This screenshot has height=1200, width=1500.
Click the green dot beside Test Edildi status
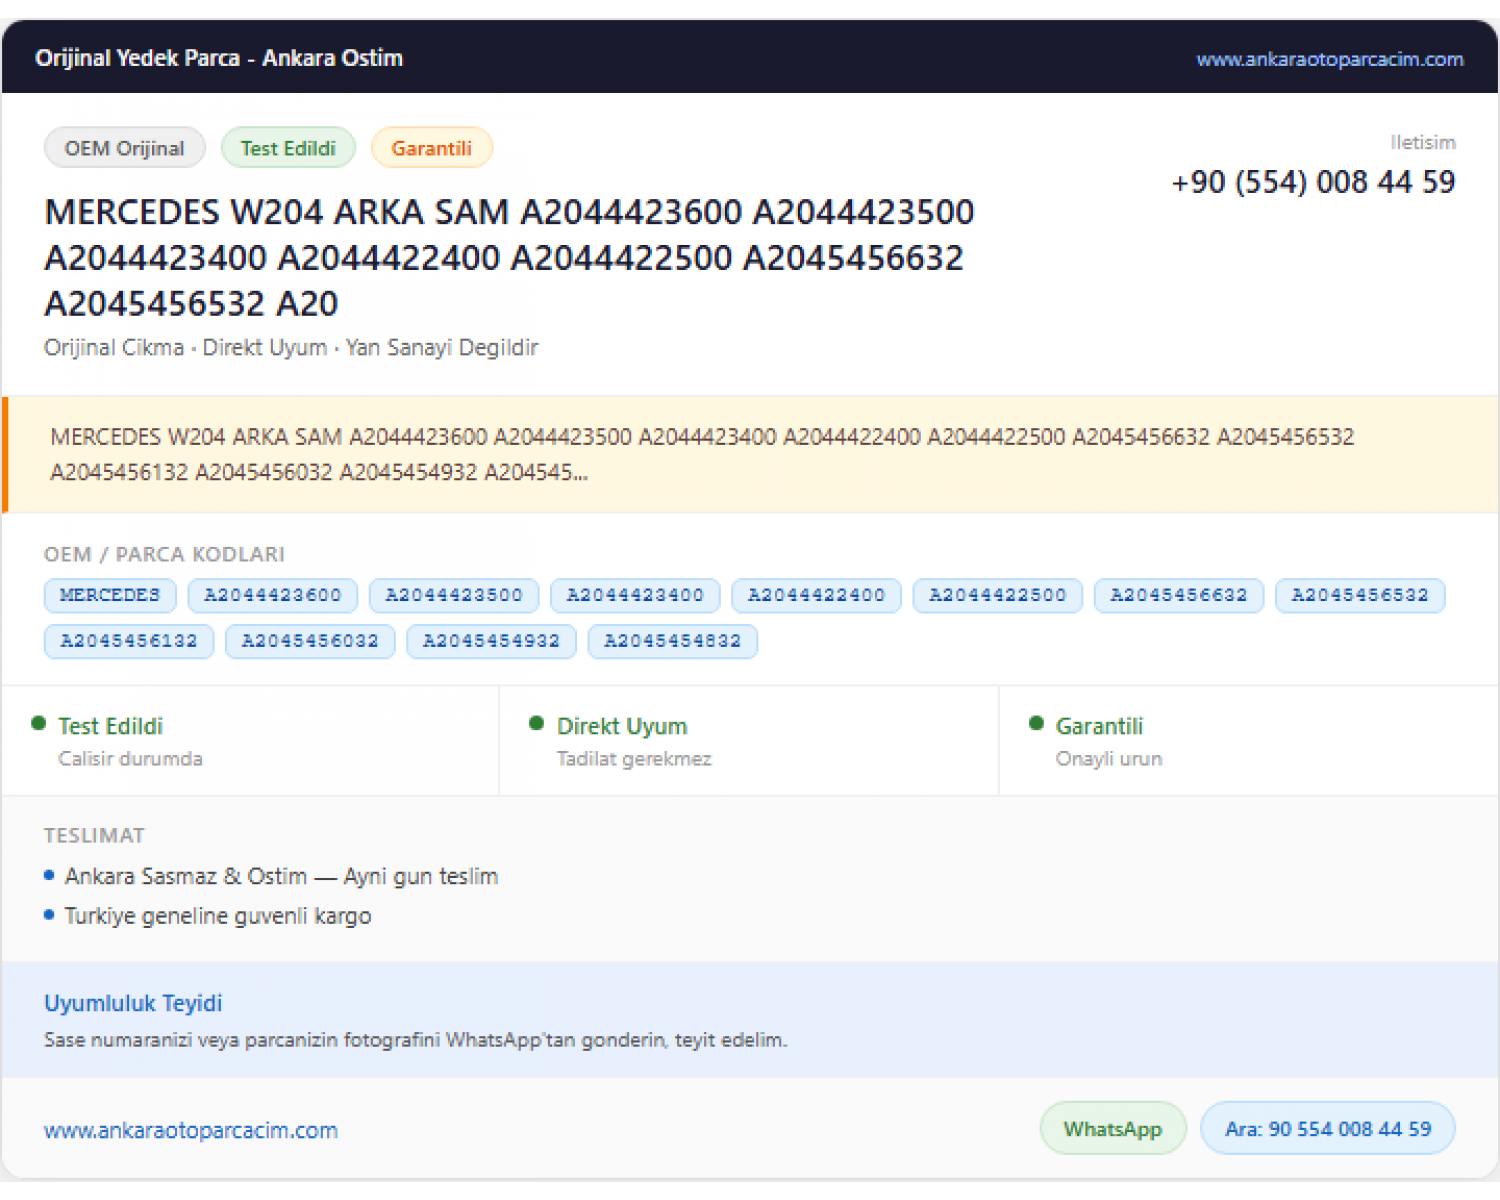coord(39,723)
